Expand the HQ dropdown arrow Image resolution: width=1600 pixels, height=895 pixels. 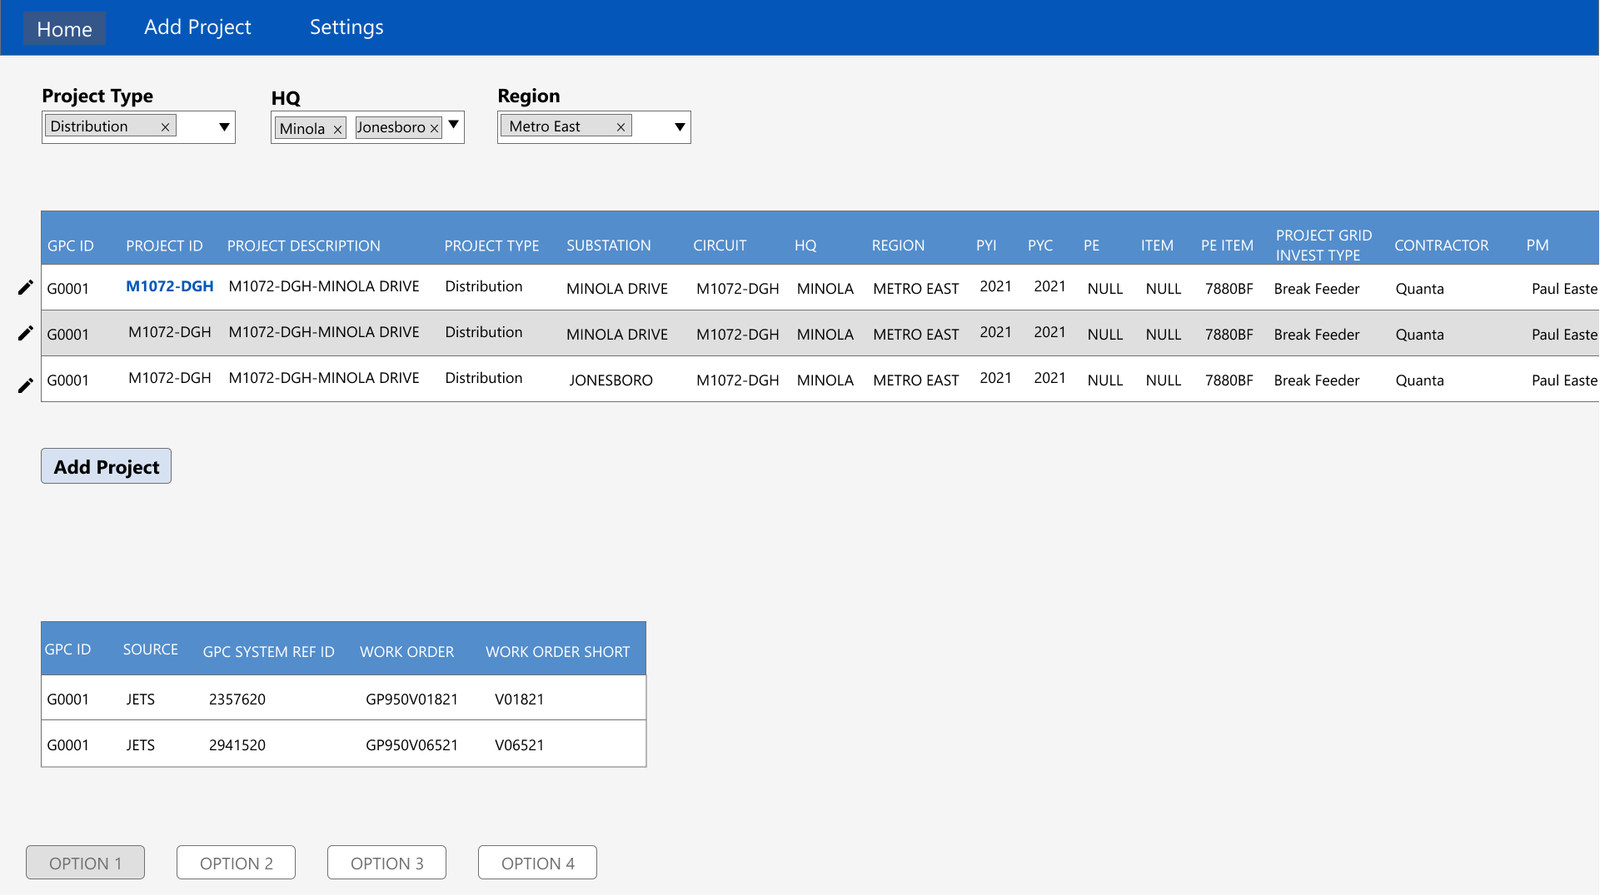coord(453,125)
